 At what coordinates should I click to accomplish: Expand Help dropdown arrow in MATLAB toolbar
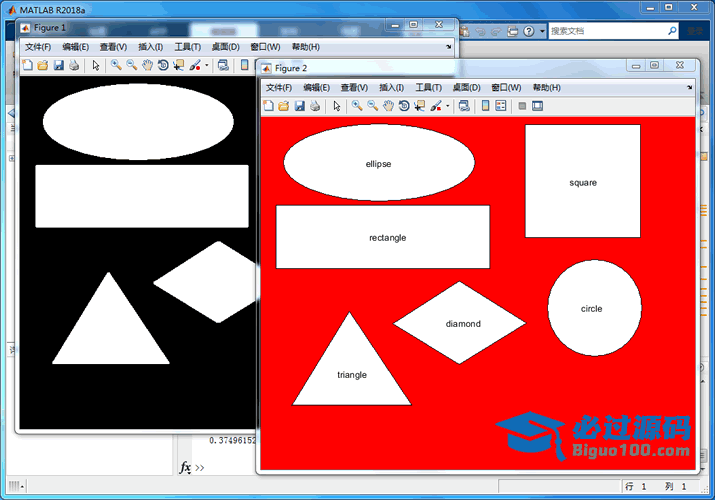click(542, 31)
